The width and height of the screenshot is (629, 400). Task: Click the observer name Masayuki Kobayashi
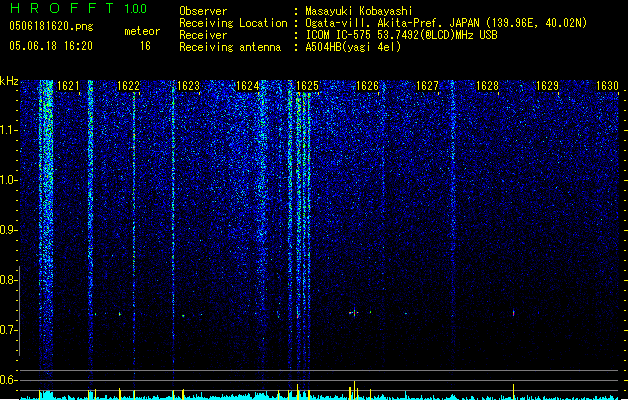[359, 11]
